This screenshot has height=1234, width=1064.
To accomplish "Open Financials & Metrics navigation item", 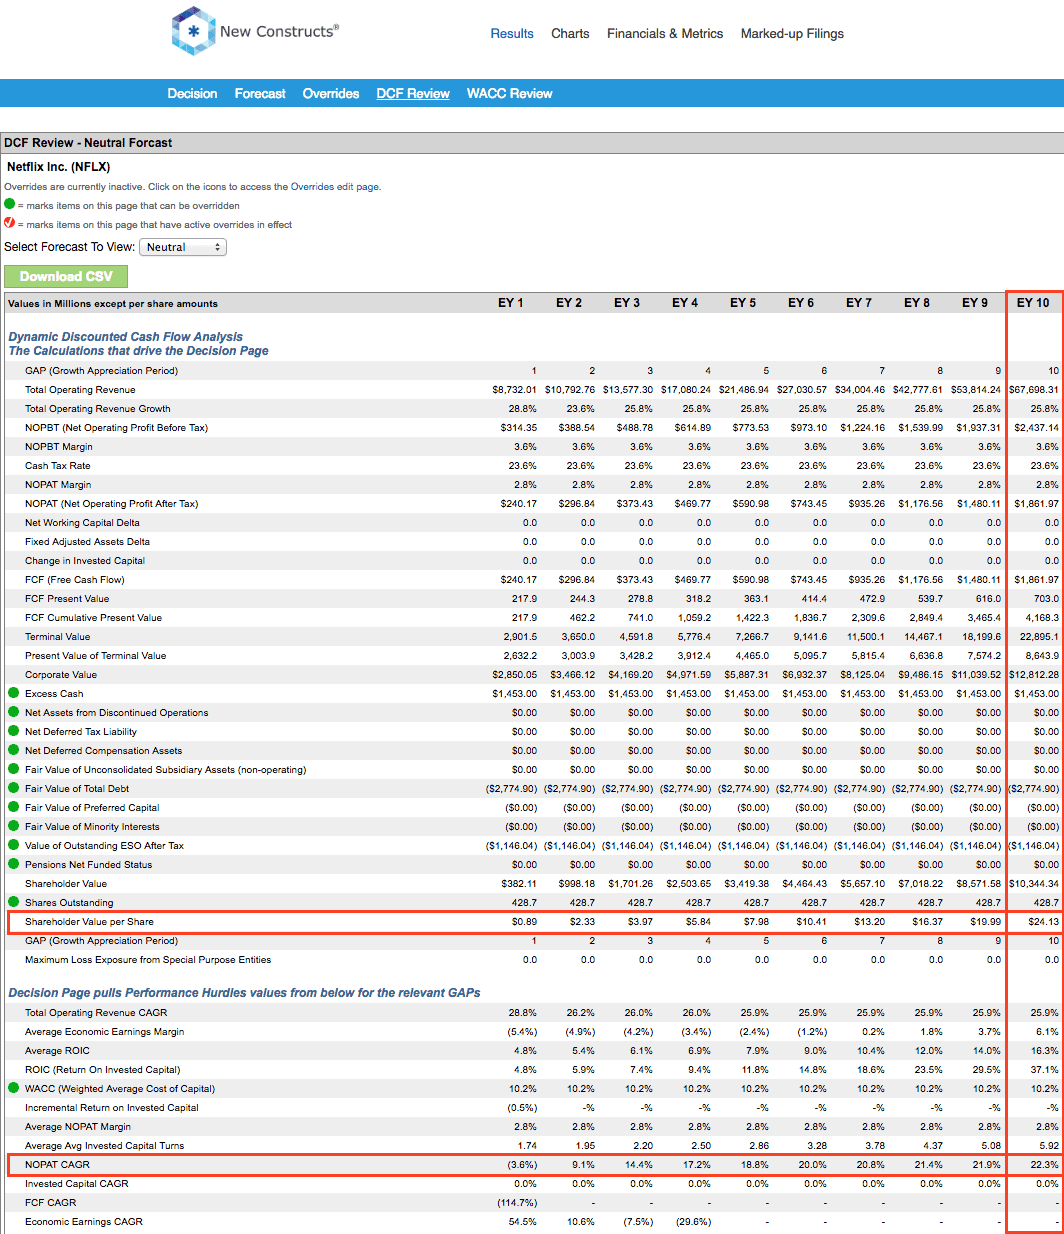I will 665,33.
